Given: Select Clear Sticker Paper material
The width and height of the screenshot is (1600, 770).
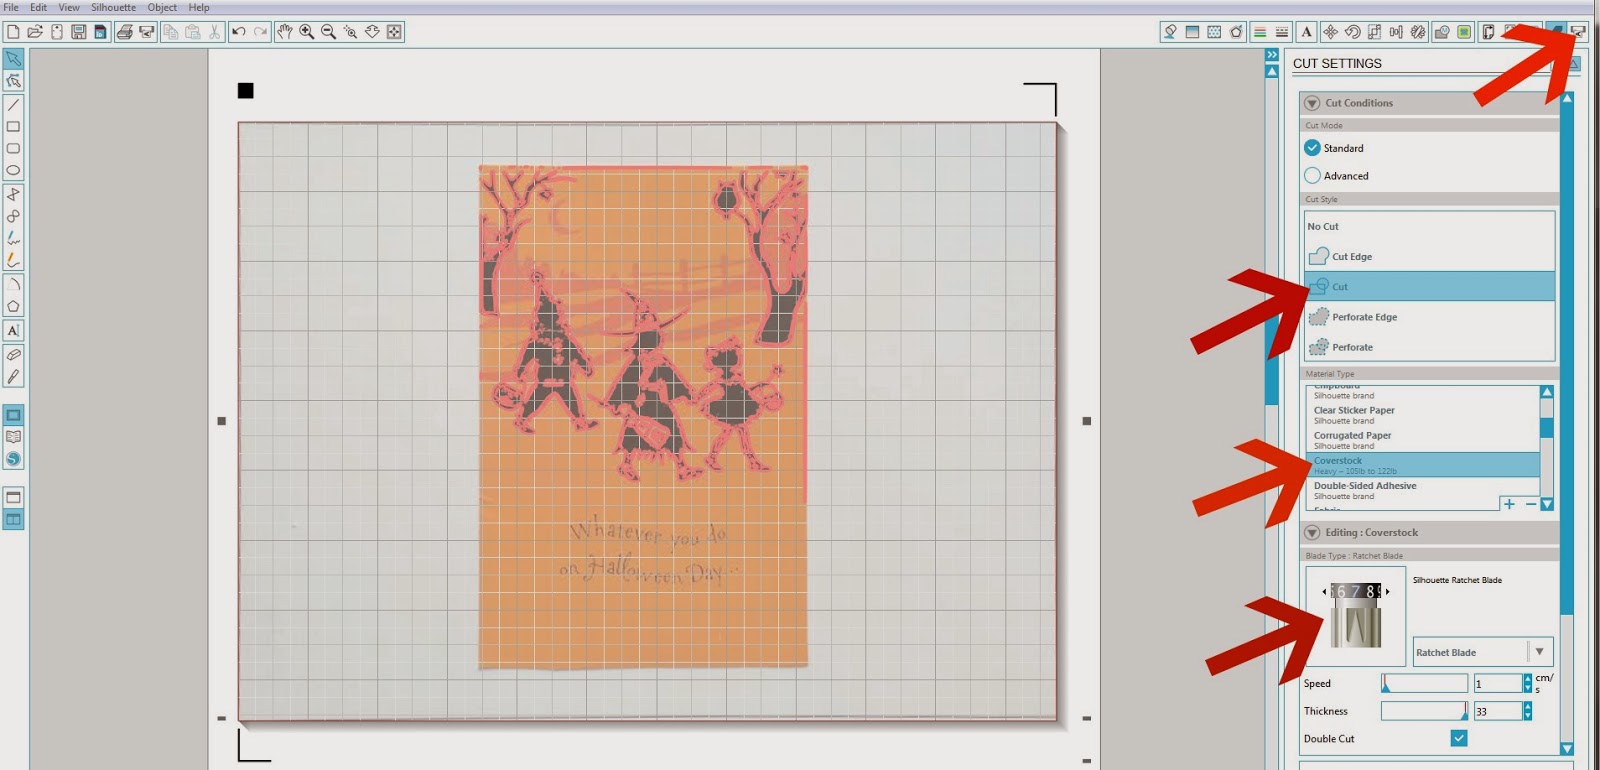Looking at the screenshot, I should [1422, 415].
